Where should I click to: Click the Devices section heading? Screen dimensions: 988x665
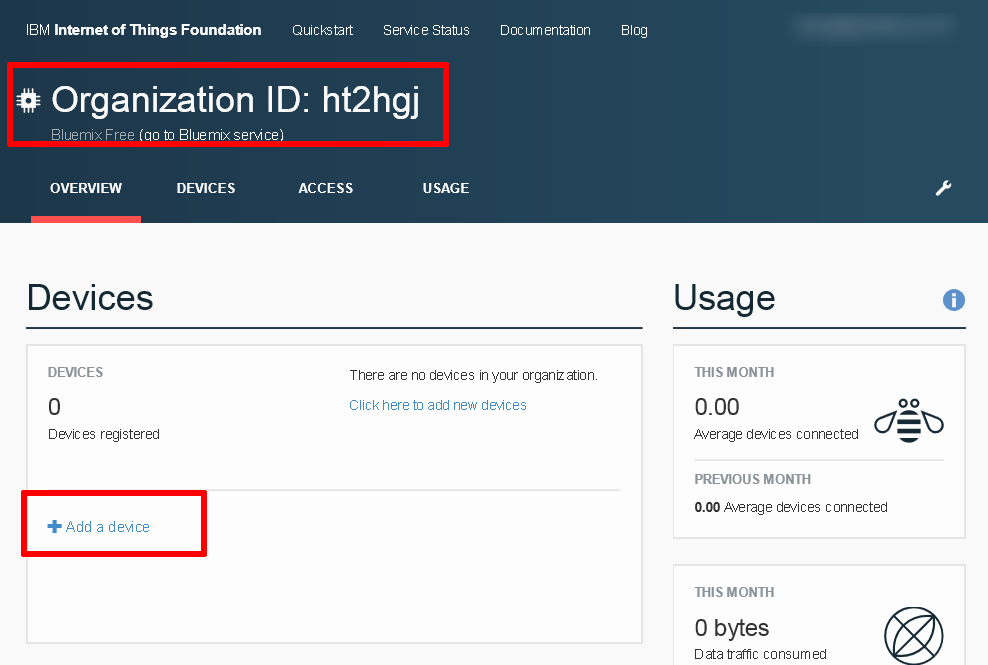90,298
